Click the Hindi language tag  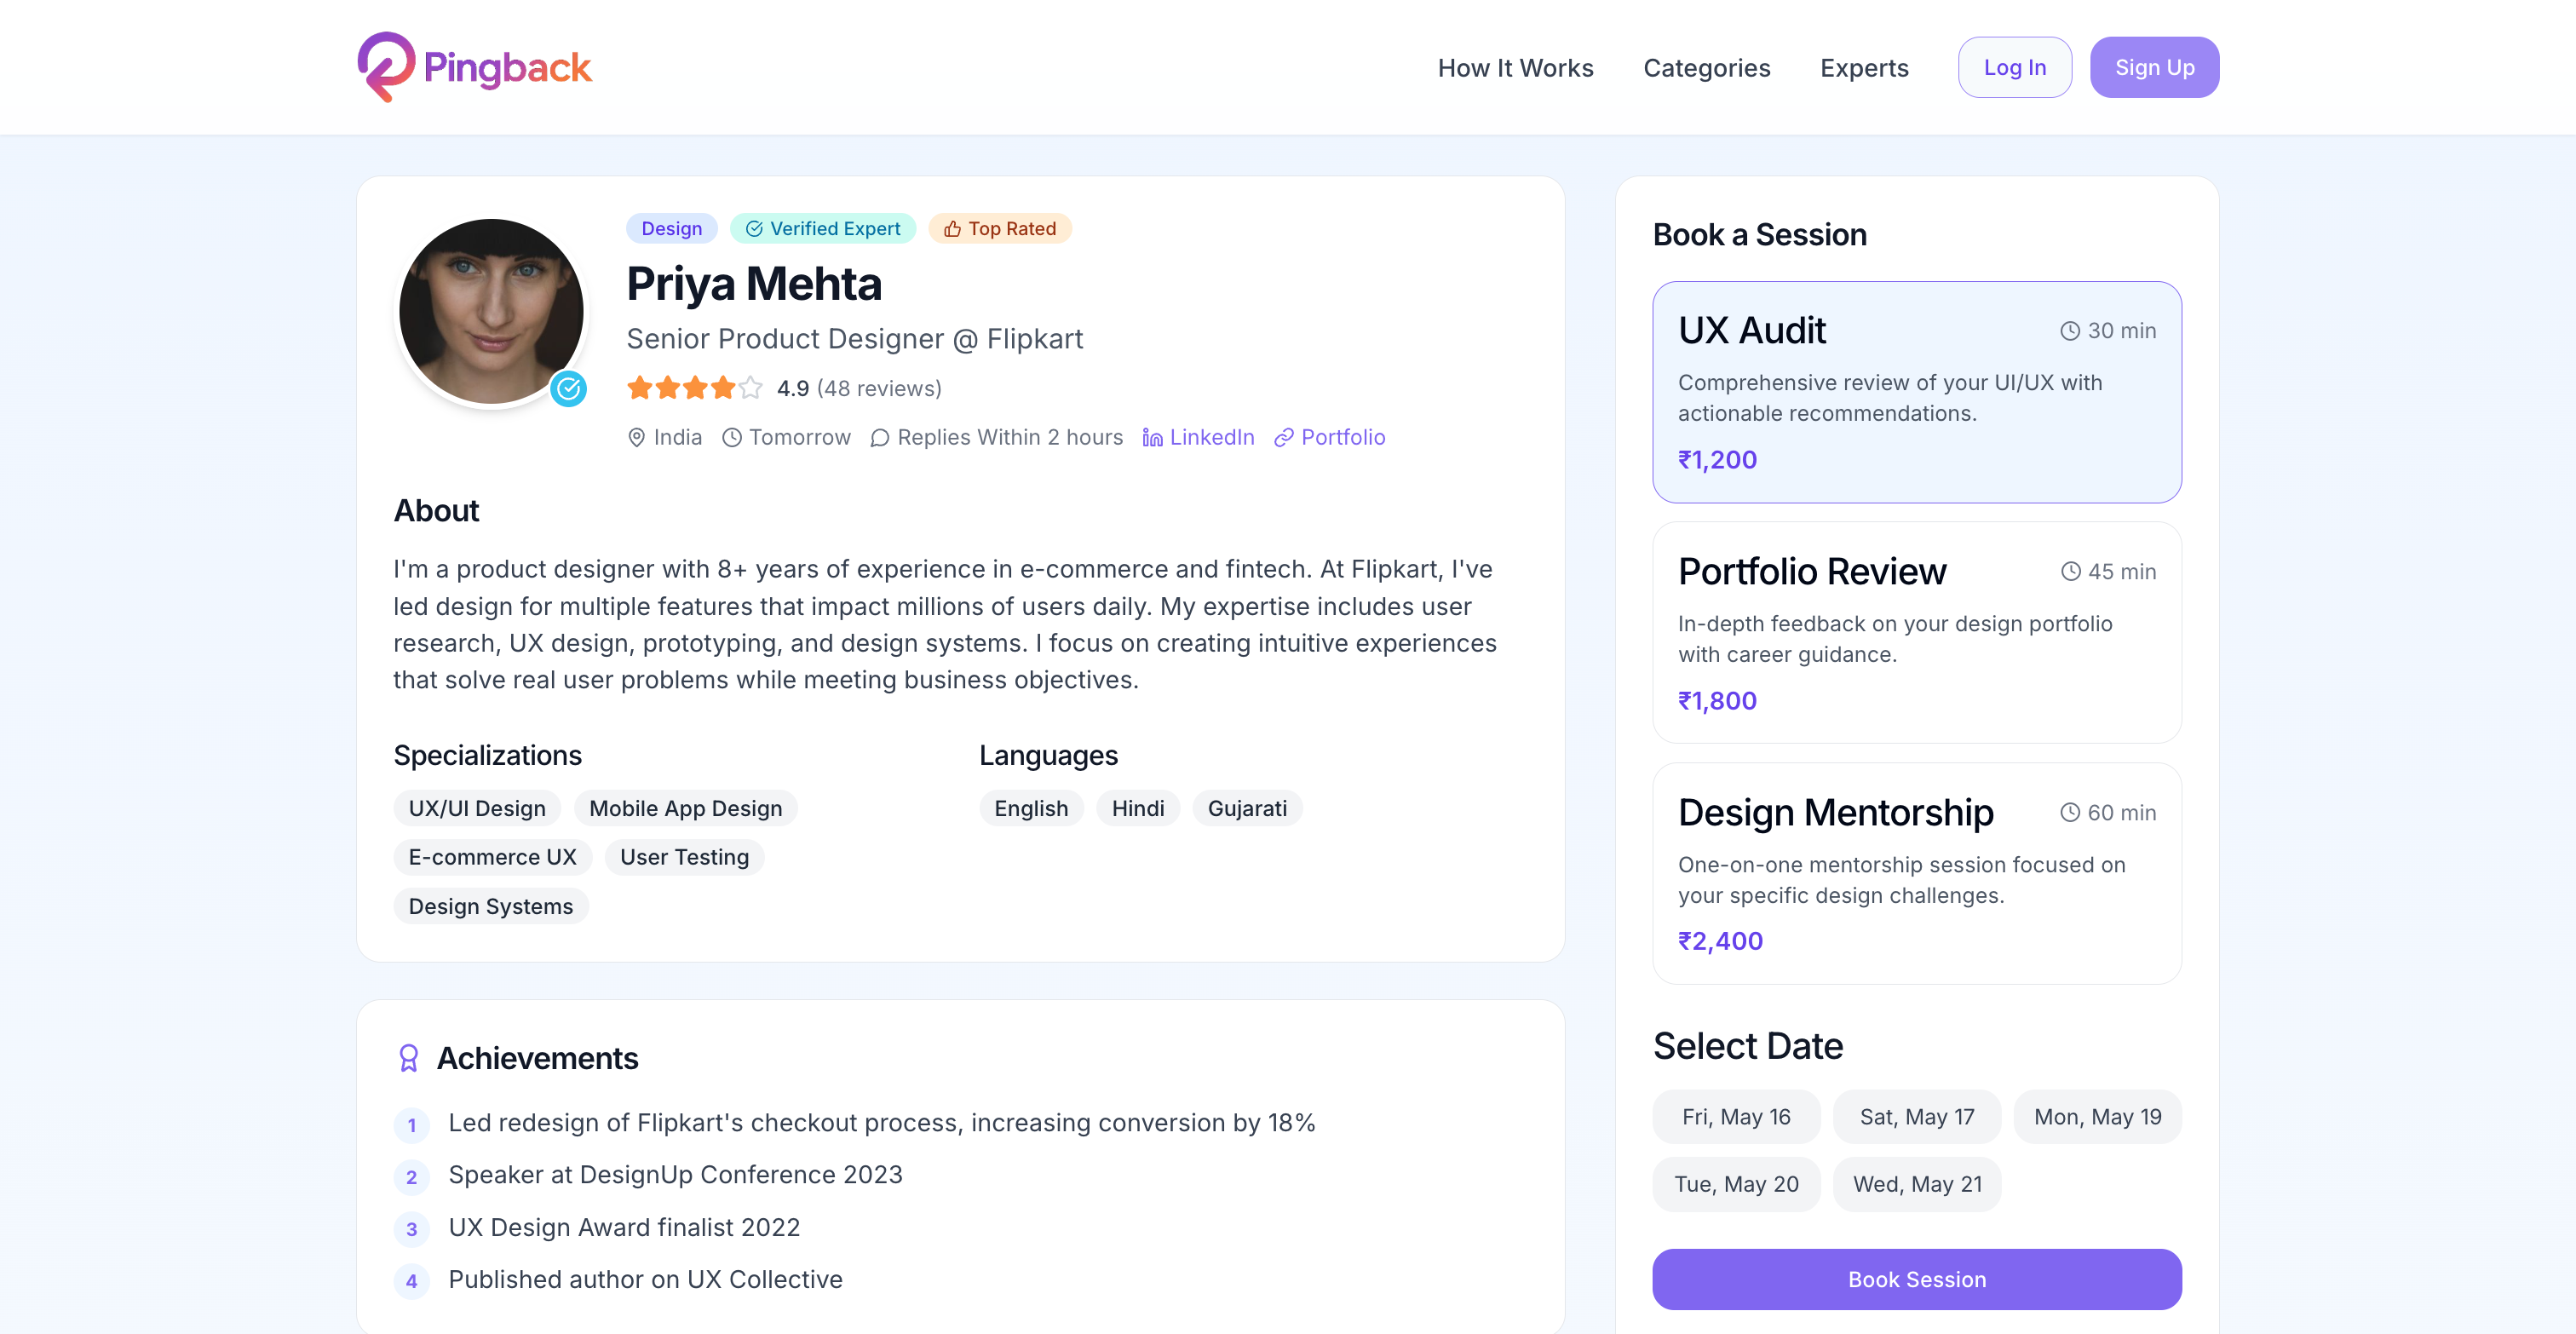coord(1138,808)
